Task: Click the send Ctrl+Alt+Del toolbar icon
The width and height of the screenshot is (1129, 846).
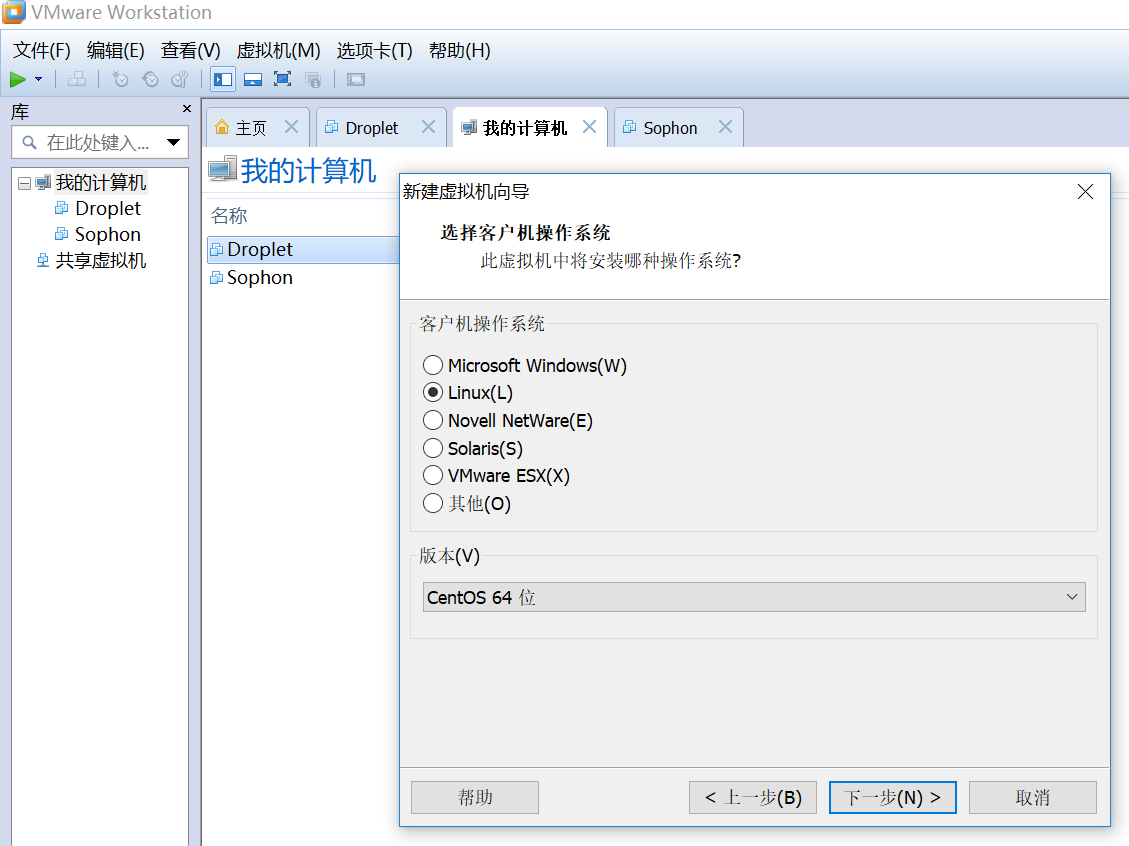Action: point(77,79)
